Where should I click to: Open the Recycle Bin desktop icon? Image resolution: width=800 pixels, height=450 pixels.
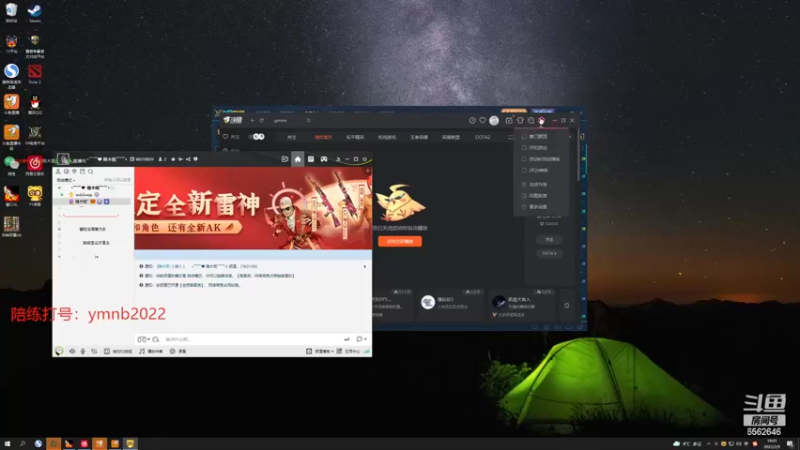tap(11, 12)
